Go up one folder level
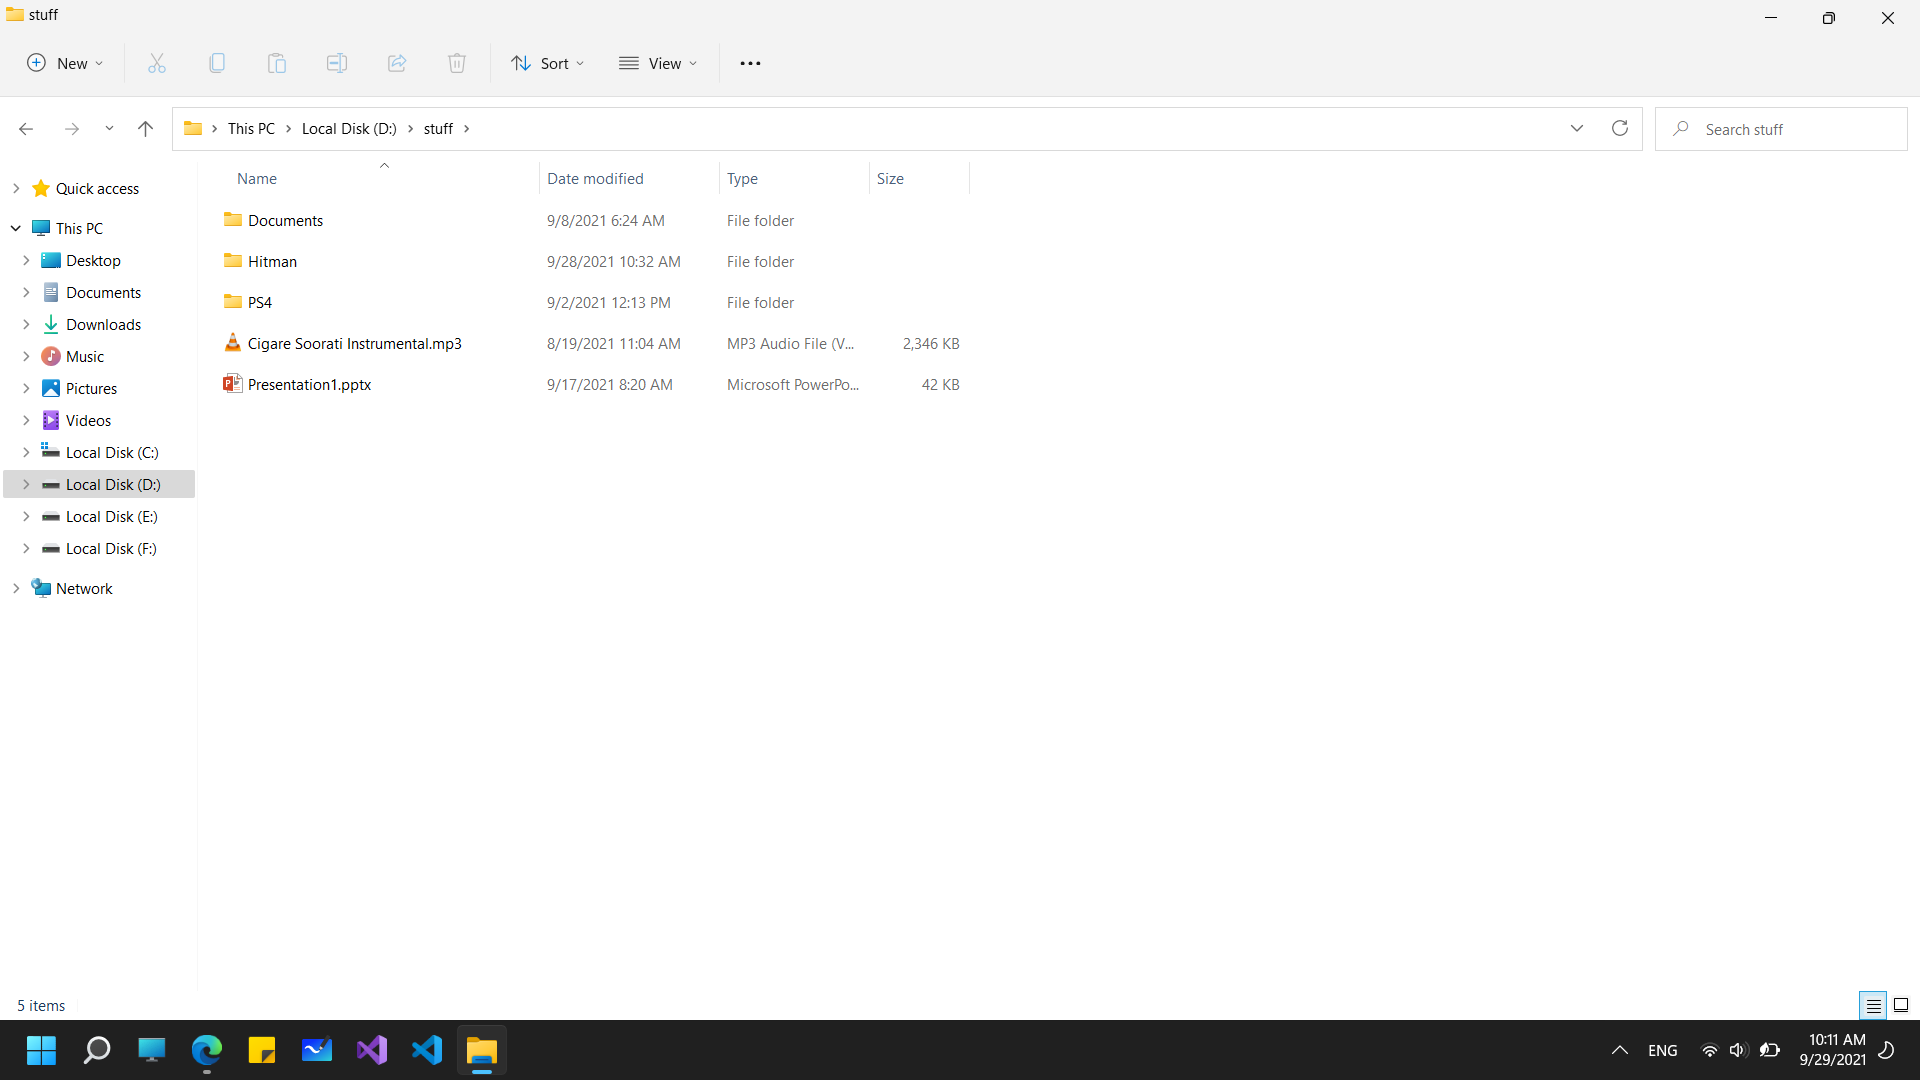 click(x=145, y=128)
